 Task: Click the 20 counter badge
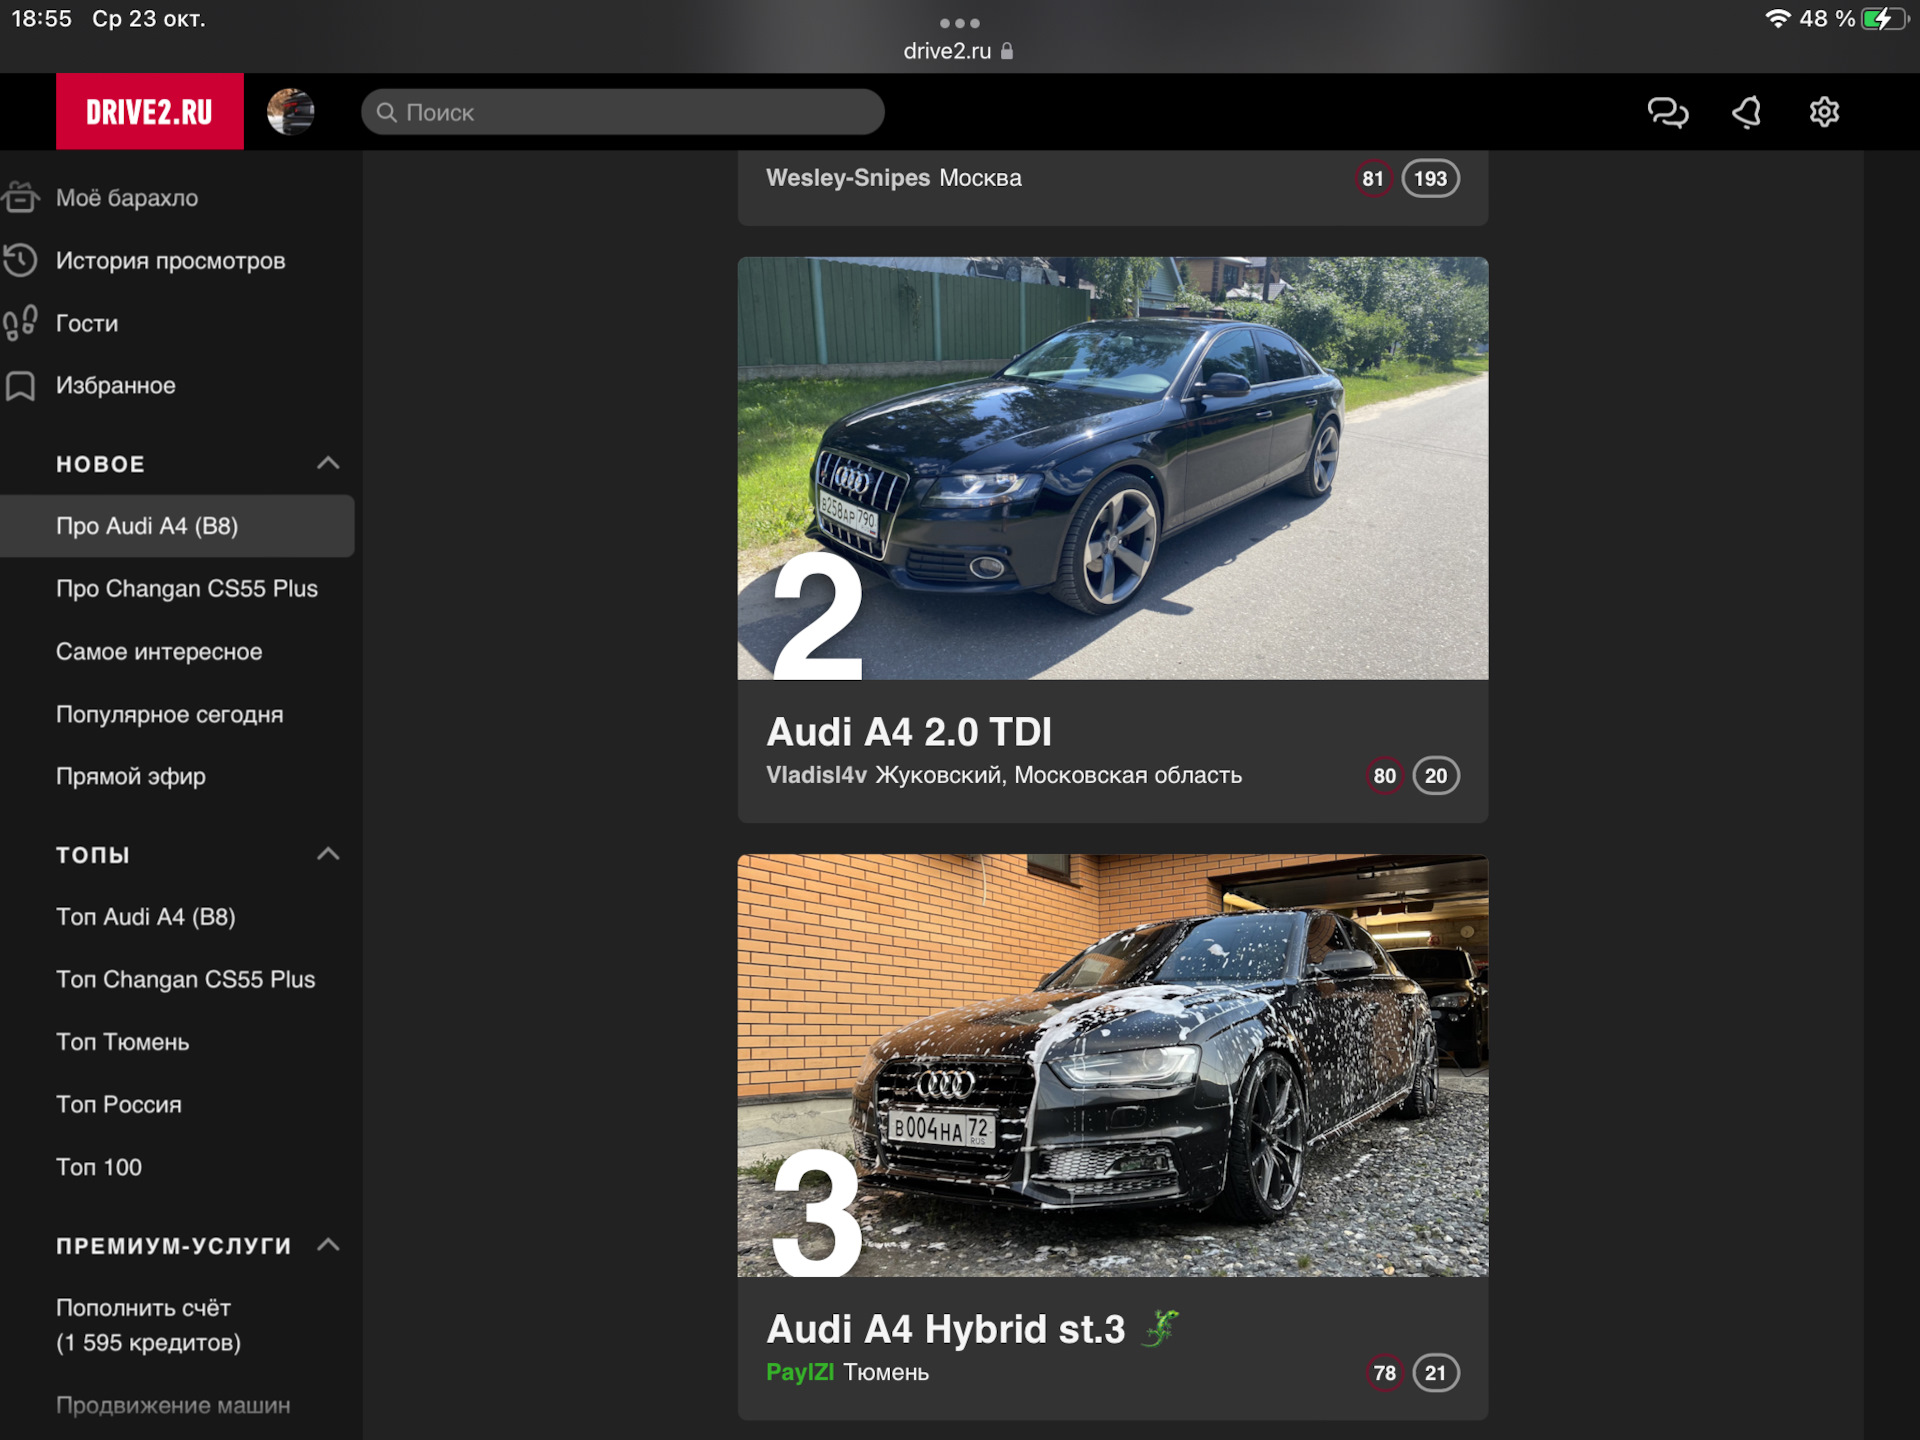tap(1436, 776)
